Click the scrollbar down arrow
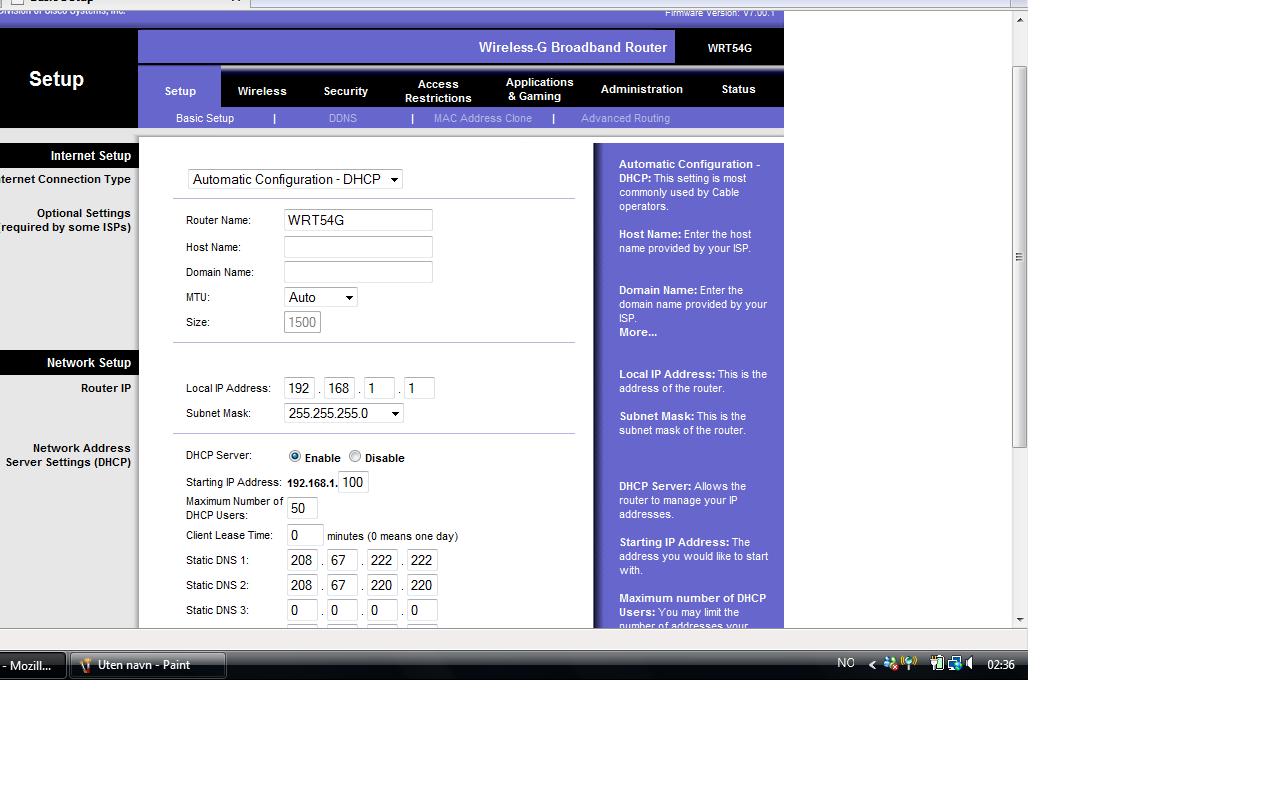 [x=1019, y=619]
